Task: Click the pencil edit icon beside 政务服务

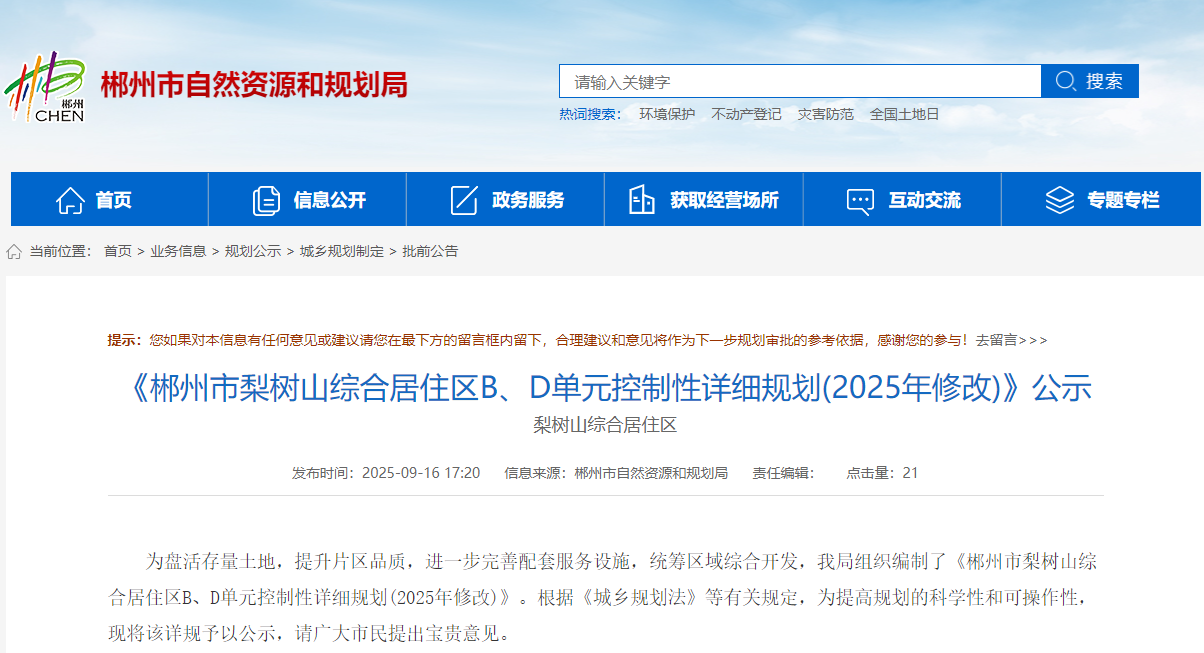Action: click(x=464, y=200)
